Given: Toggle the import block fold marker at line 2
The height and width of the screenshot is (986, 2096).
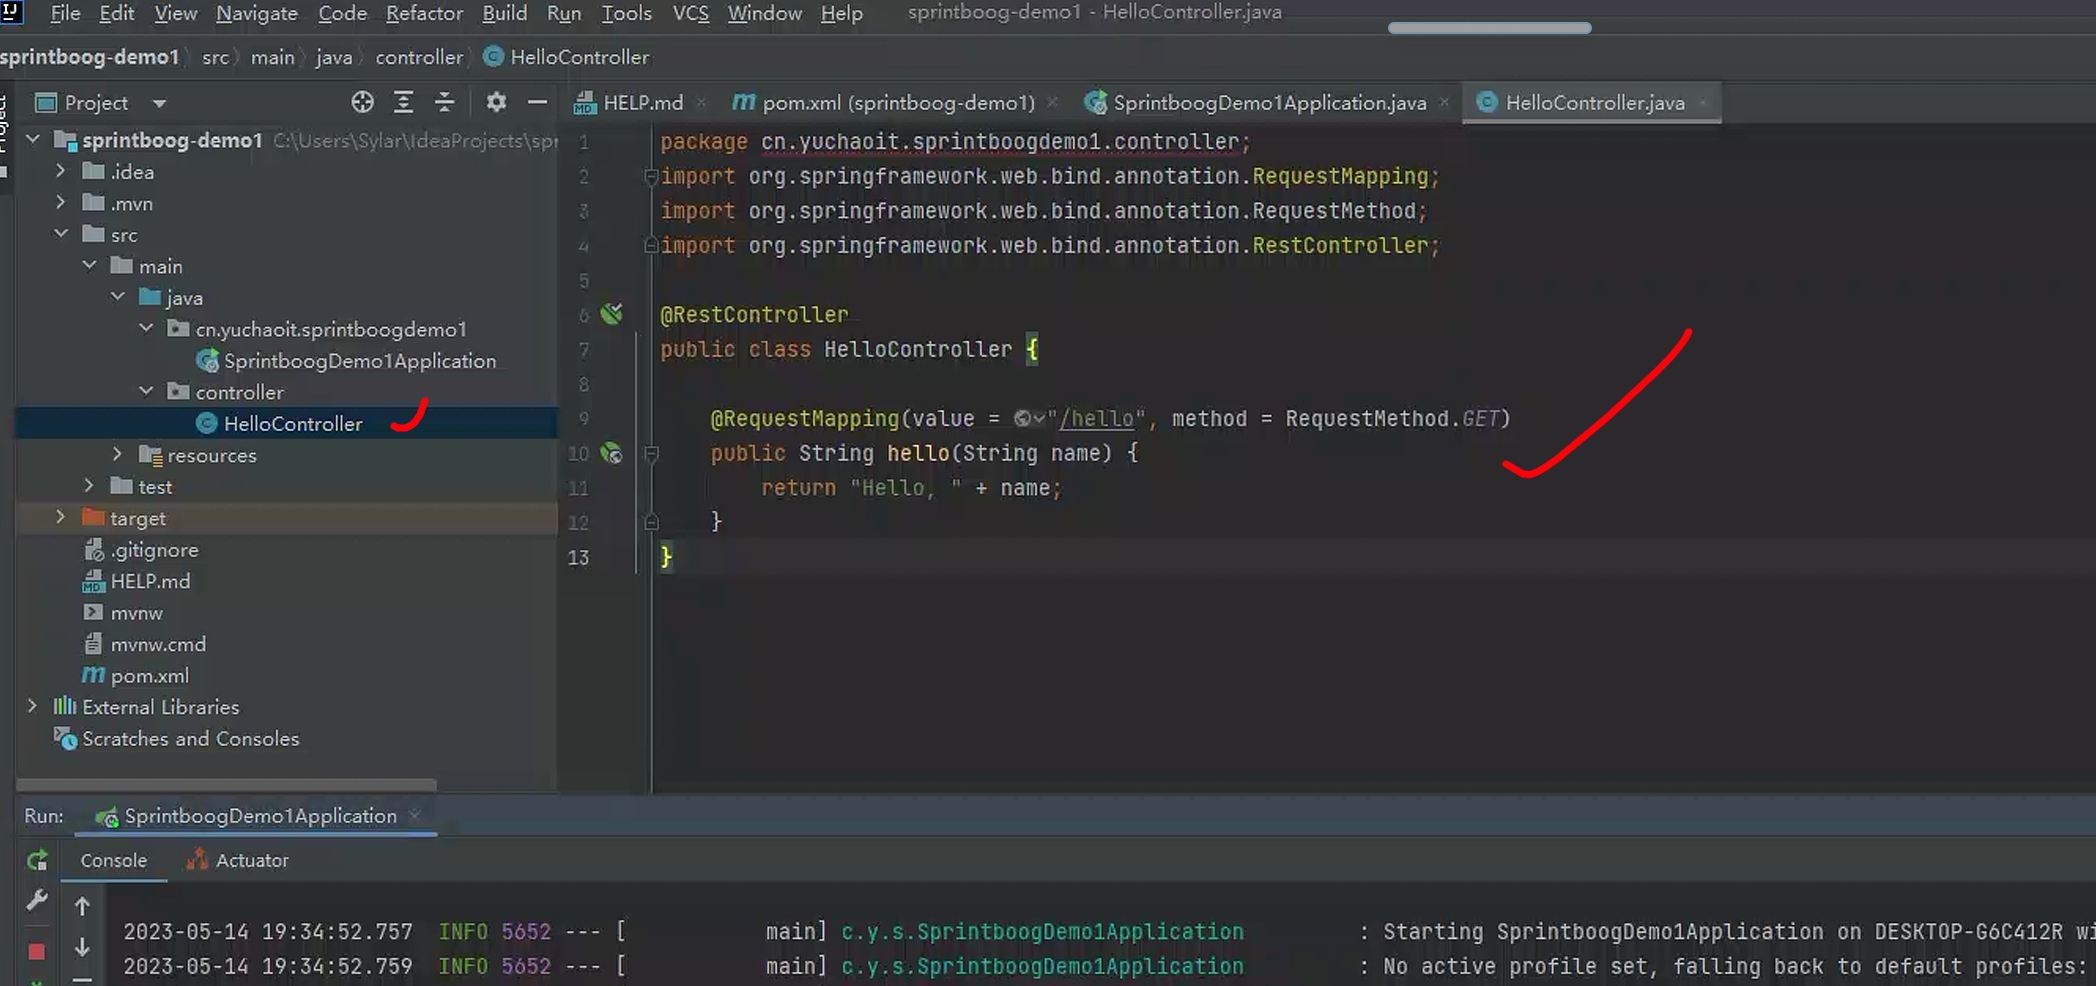Looking at the screenshot, I should 651,177.
